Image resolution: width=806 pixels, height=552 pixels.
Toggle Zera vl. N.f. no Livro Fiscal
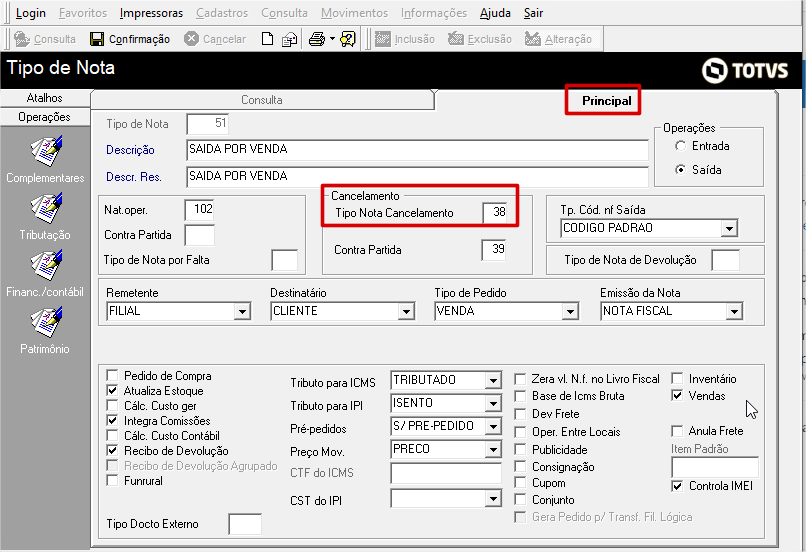tap(520, 379)
